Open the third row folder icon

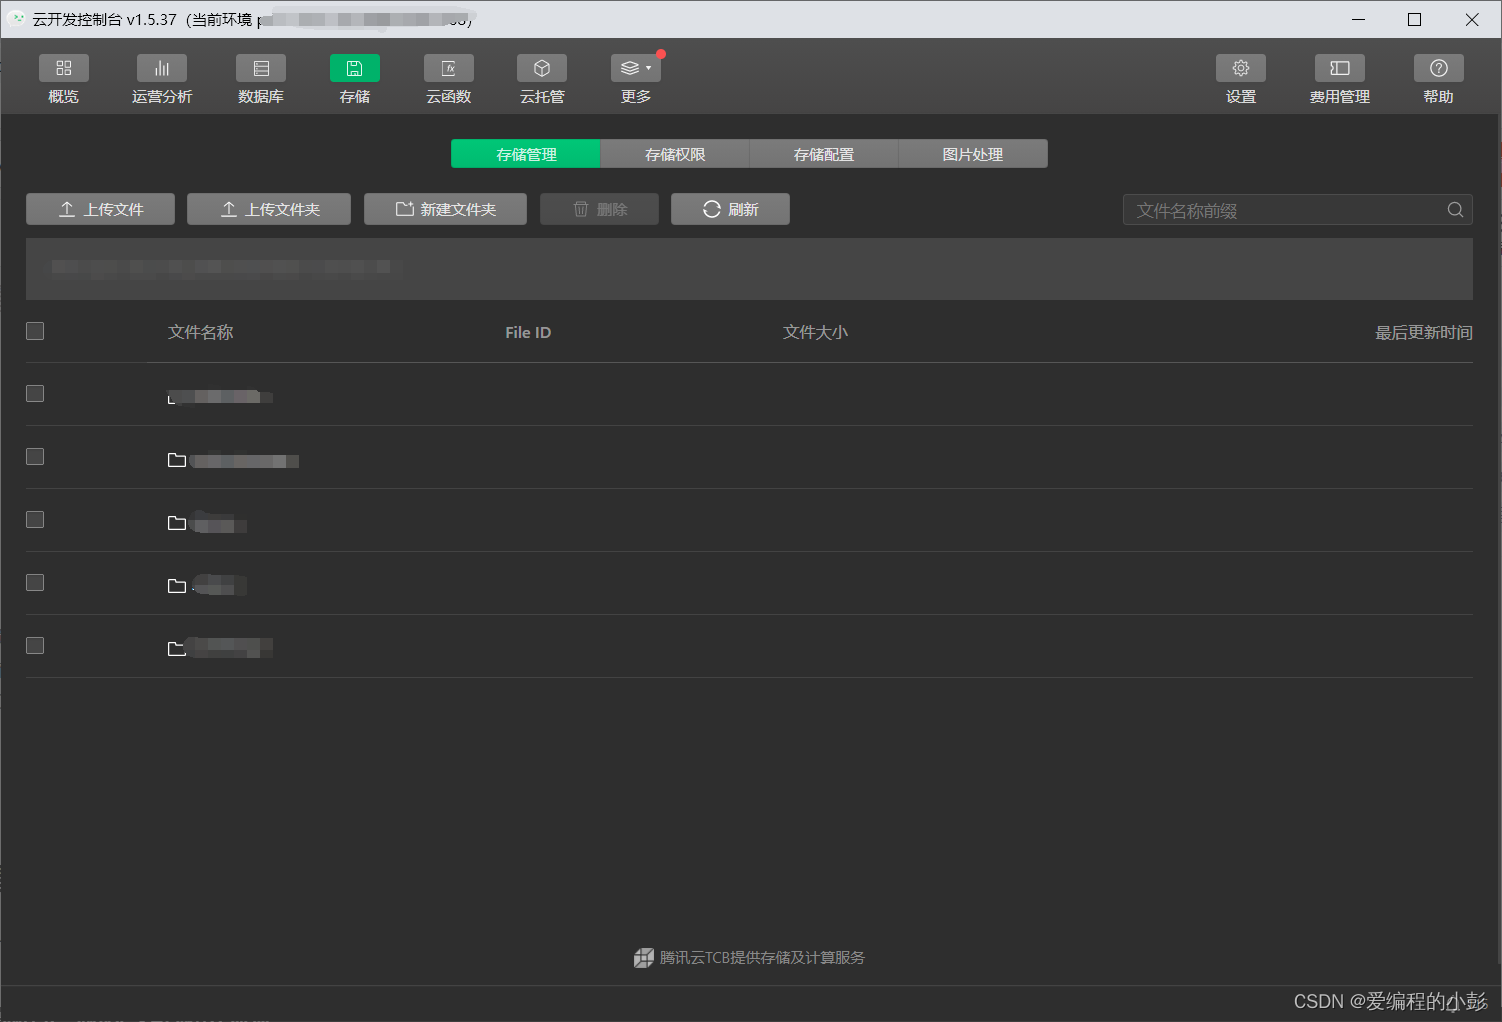tap(177, 523)
